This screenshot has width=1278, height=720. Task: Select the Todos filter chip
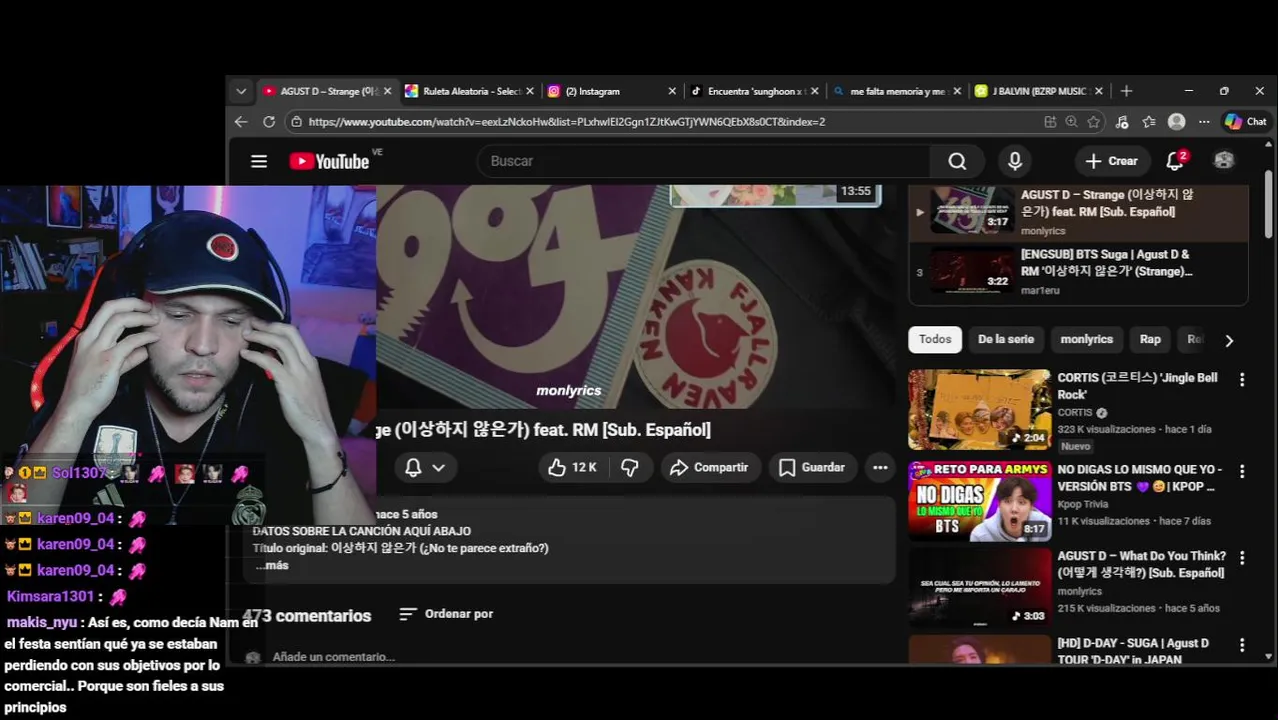(935, 339)
